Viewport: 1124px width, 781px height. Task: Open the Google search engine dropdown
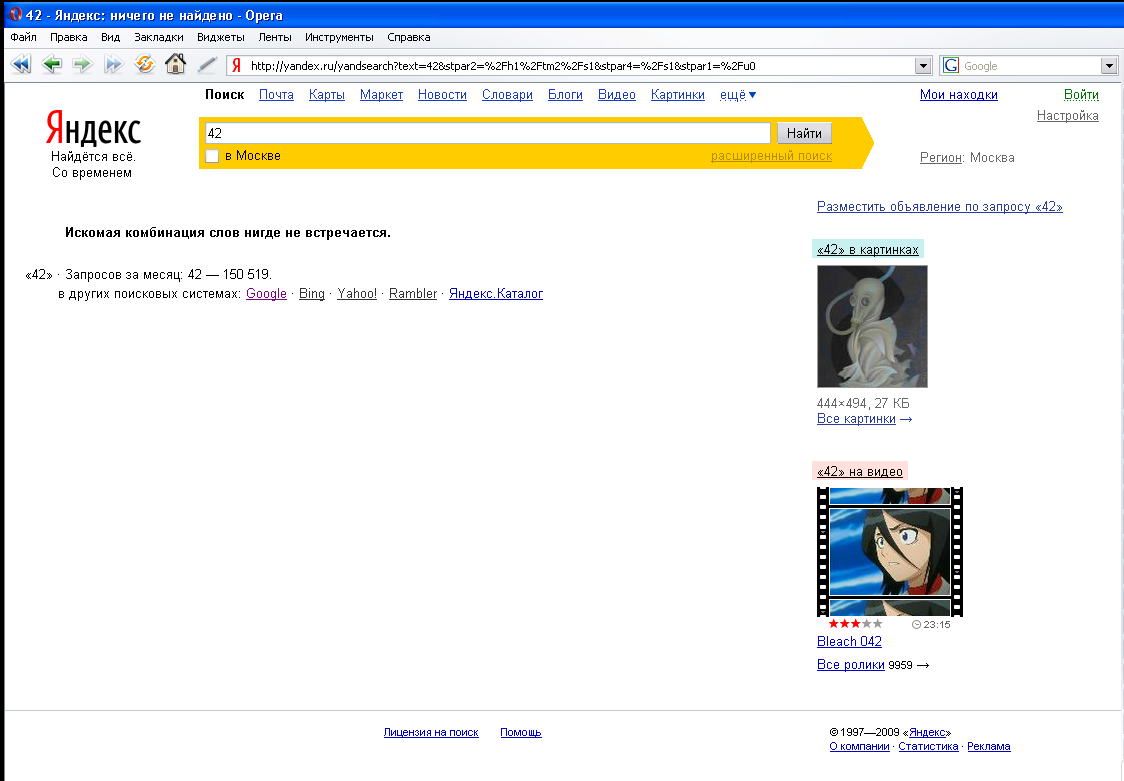click(1108, 66)
